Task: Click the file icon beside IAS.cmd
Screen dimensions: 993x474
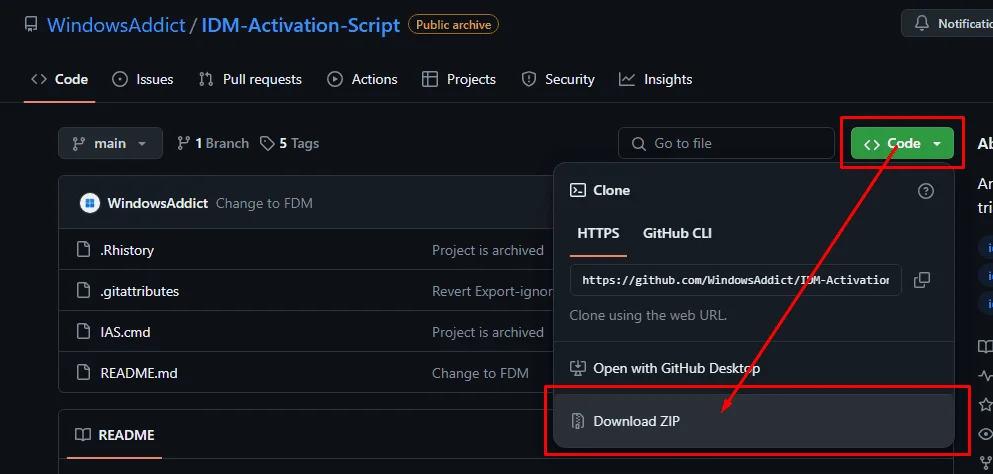Action: coord(83,331)
